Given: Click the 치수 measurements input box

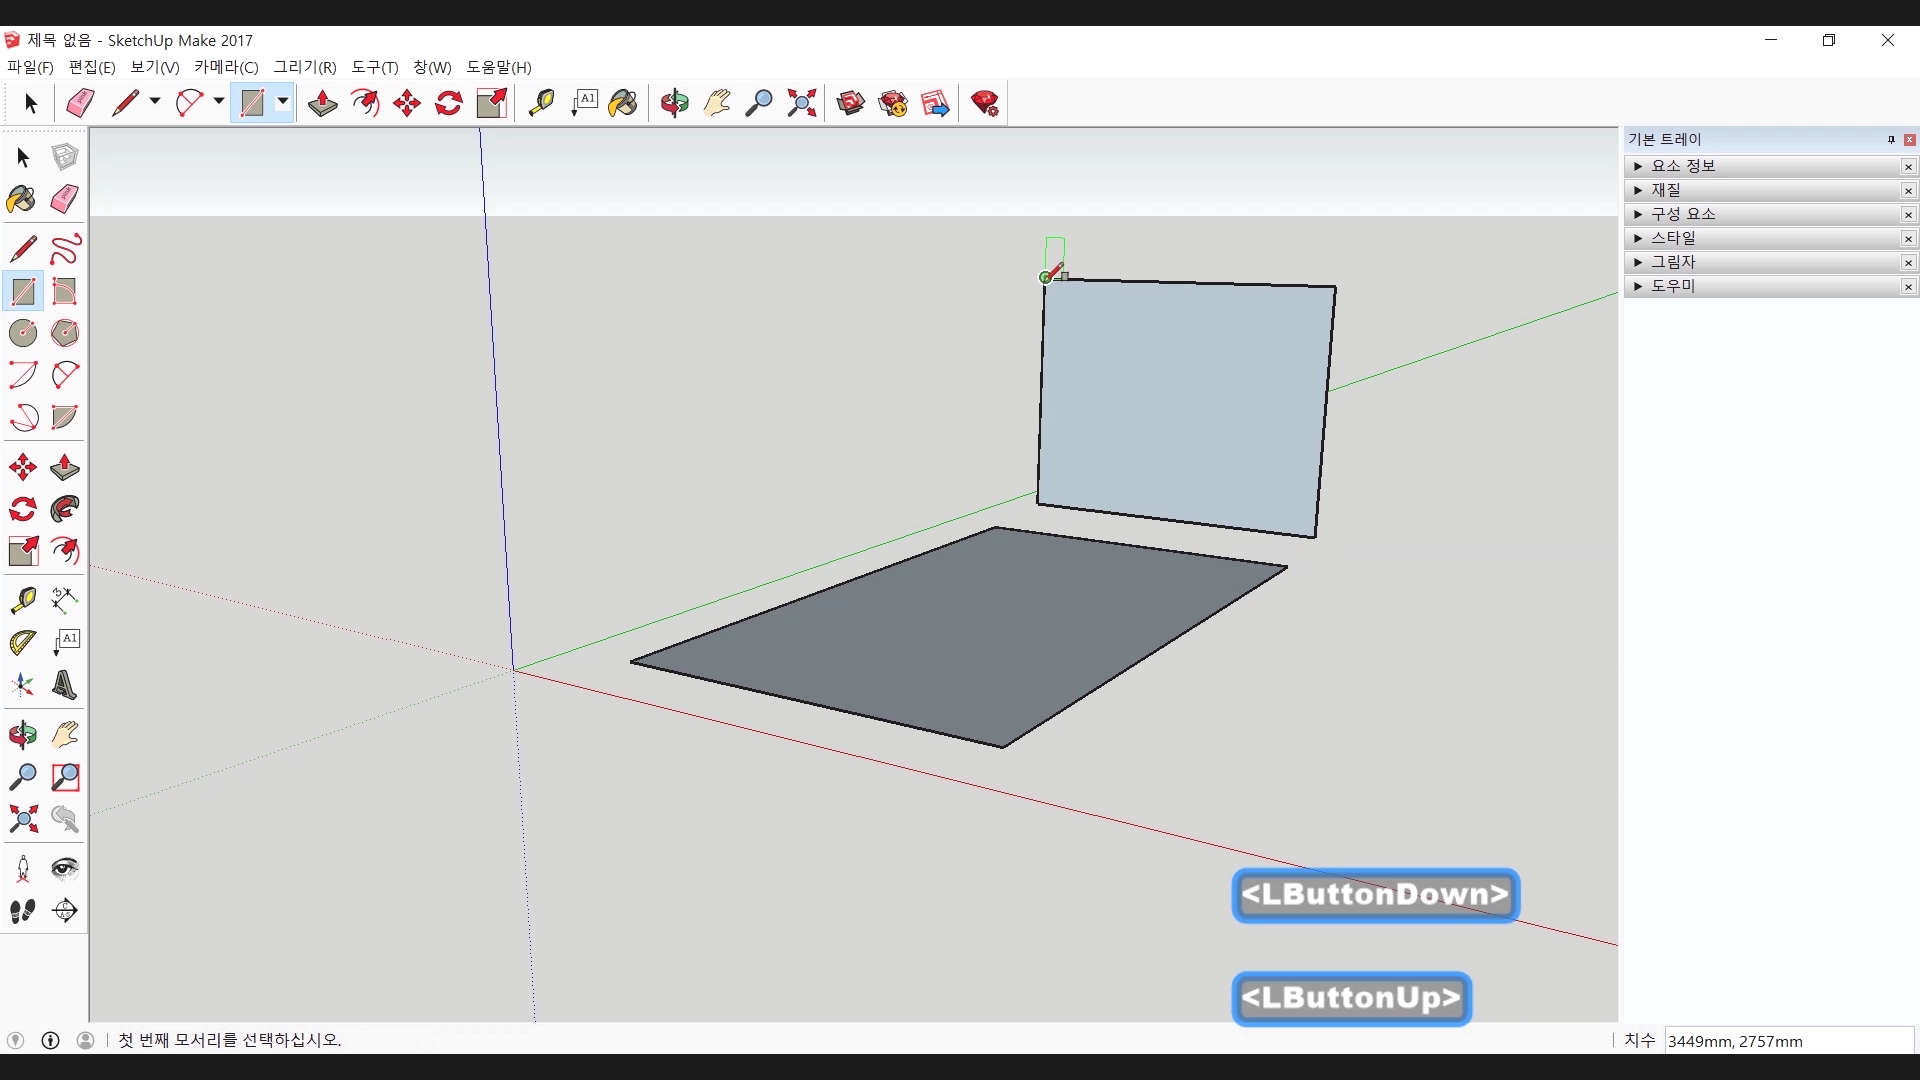Looking at the screenshot, I should click(x=1788, y=1041).
